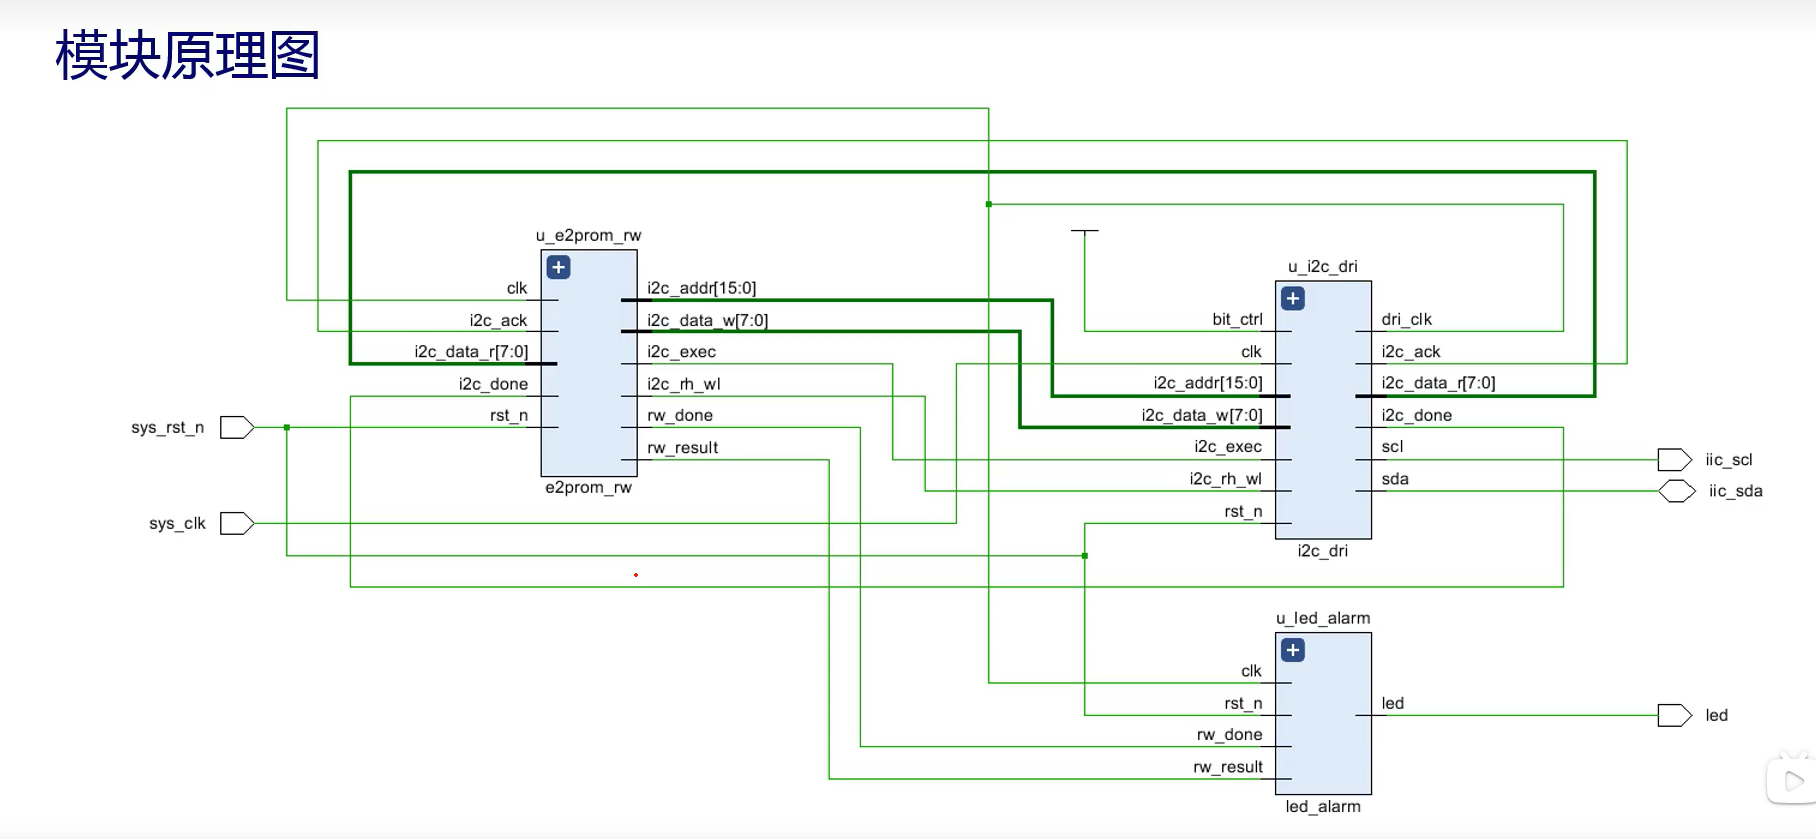
Task: Select the sys_clk input port symbol
Action: point(237,523)
